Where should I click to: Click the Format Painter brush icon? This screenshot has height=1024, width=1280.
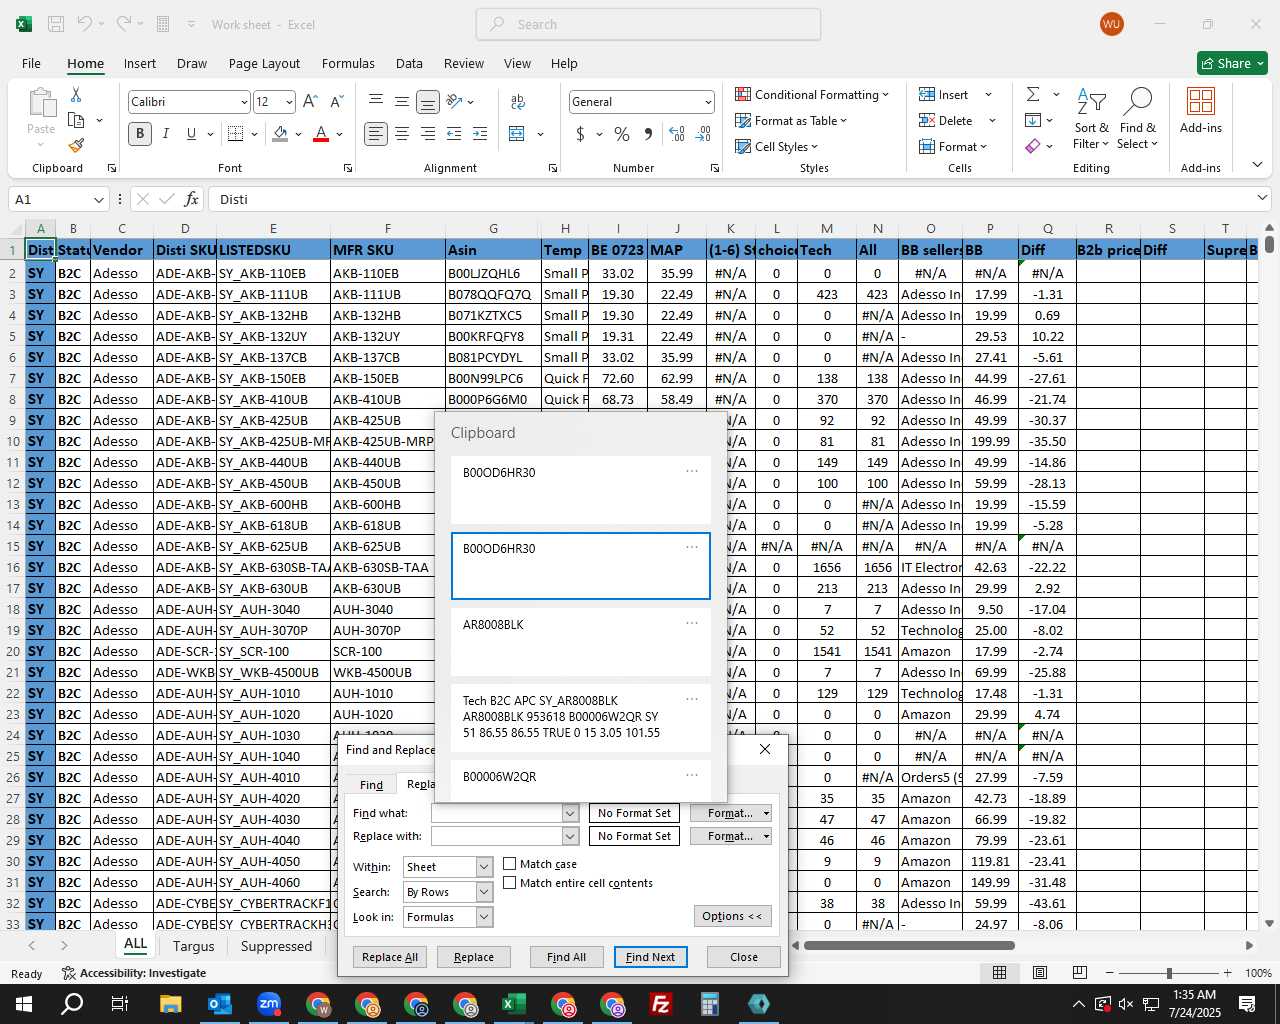(x=76, y=145)
